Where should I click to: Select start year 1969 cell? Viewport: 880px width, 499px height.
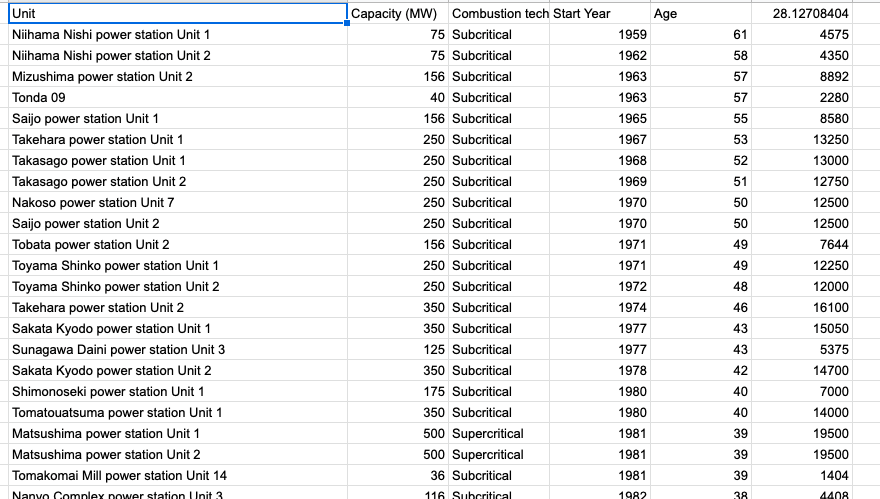(x=600, y=182)
